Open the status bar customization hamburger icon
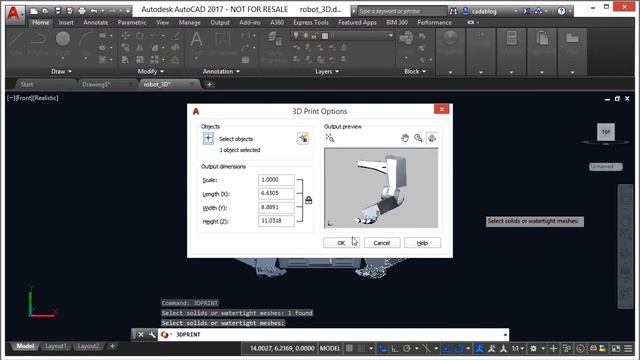This screenshot has height=360, width=640. [628, 349]
